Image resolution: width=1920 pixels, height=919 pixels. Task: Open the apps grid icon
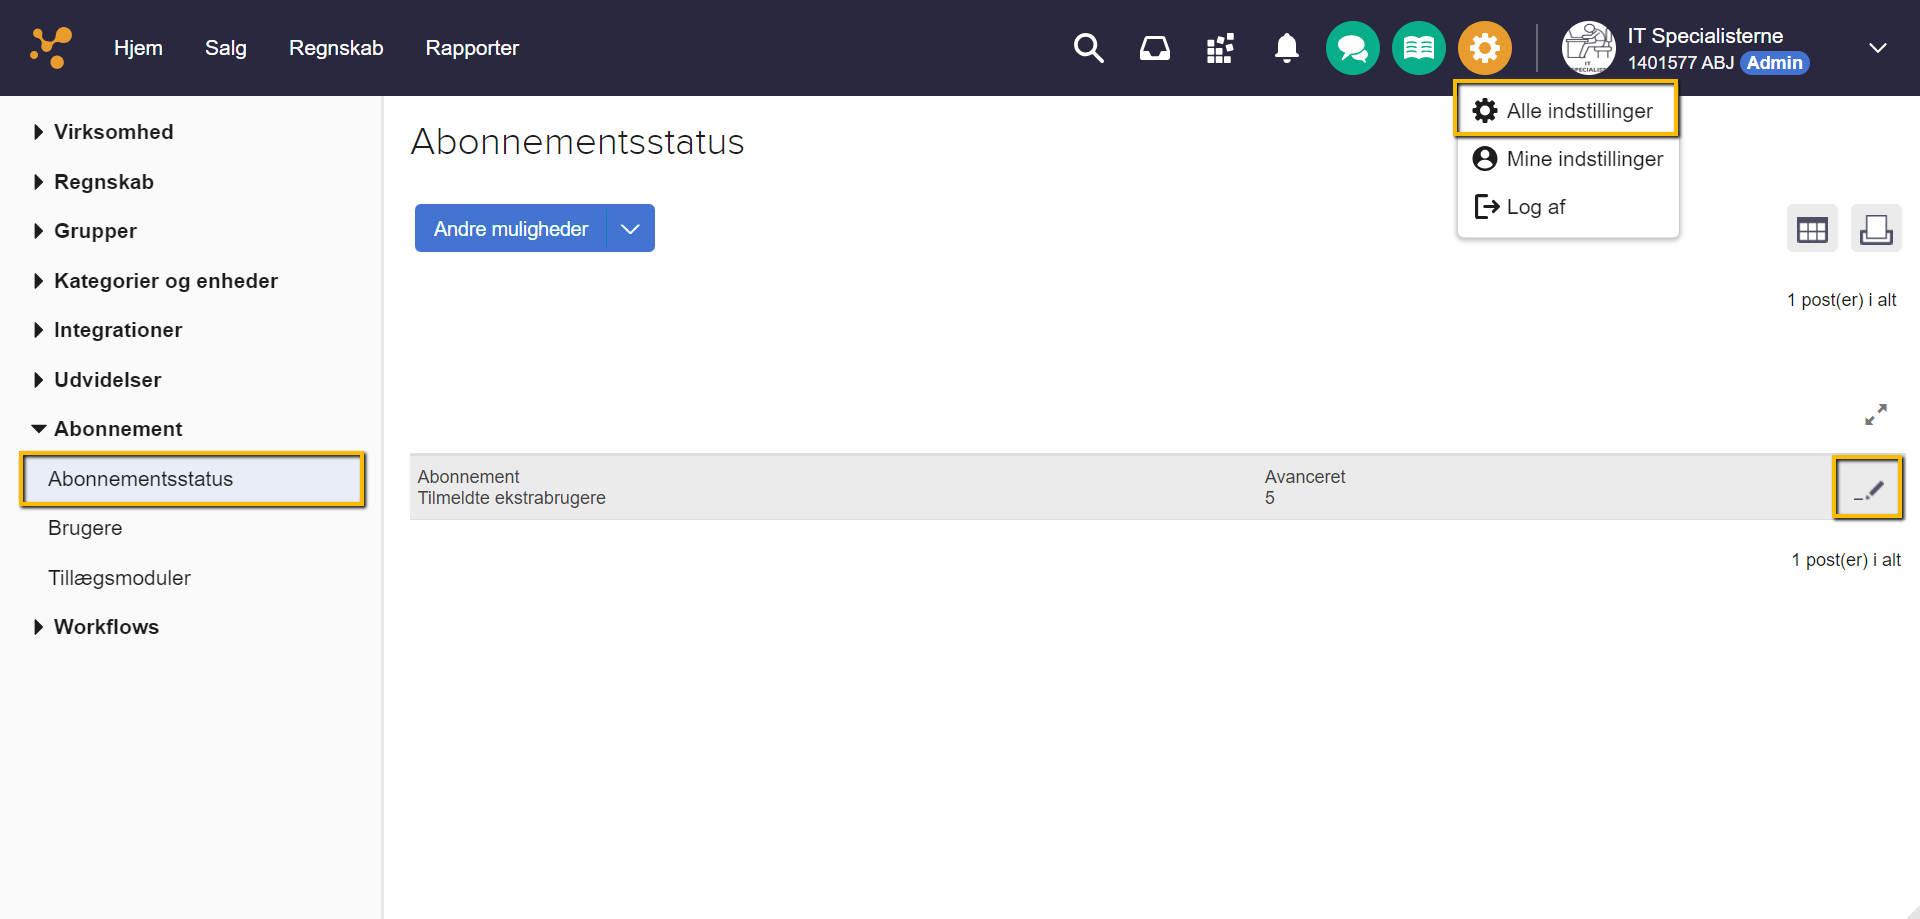1220,48
